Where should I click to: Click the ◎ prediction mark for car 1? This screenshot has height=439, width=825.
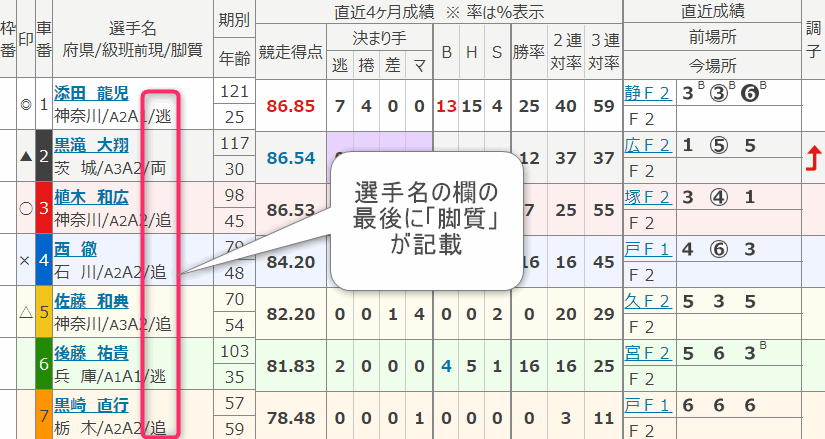point(26,104)
